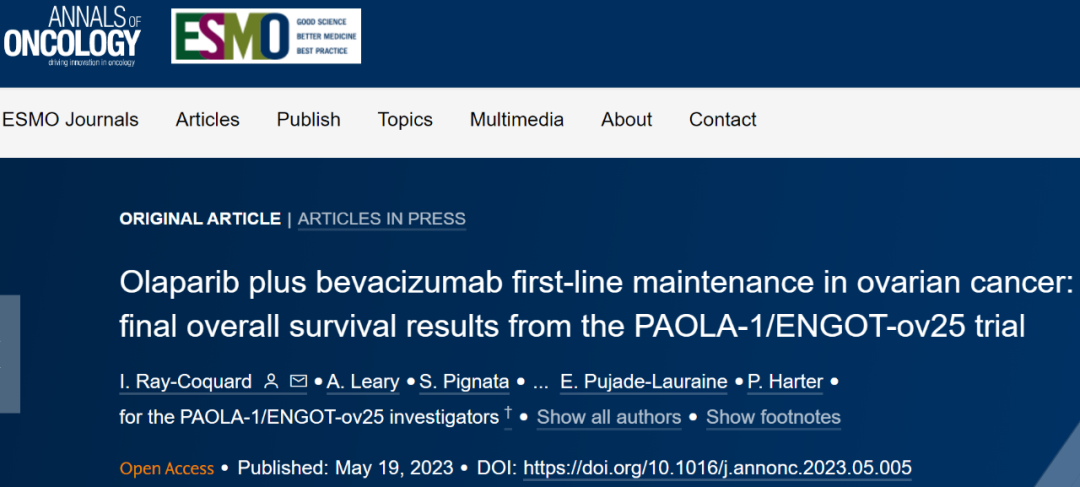This screenshot has width=1080, height=487.
Task: Go to the Multimedia section
Action: (517, 119)
